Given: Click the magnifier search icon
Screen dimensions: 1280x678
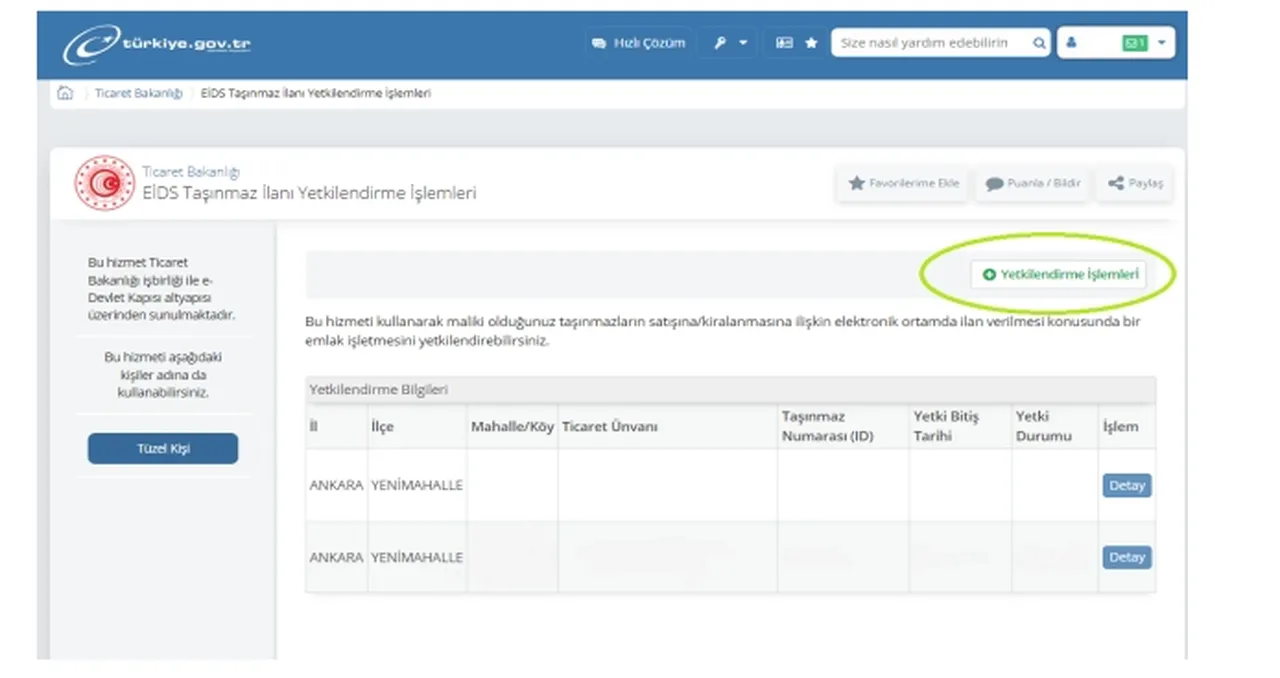Looking at the screenshot, I should [1040, 43].
